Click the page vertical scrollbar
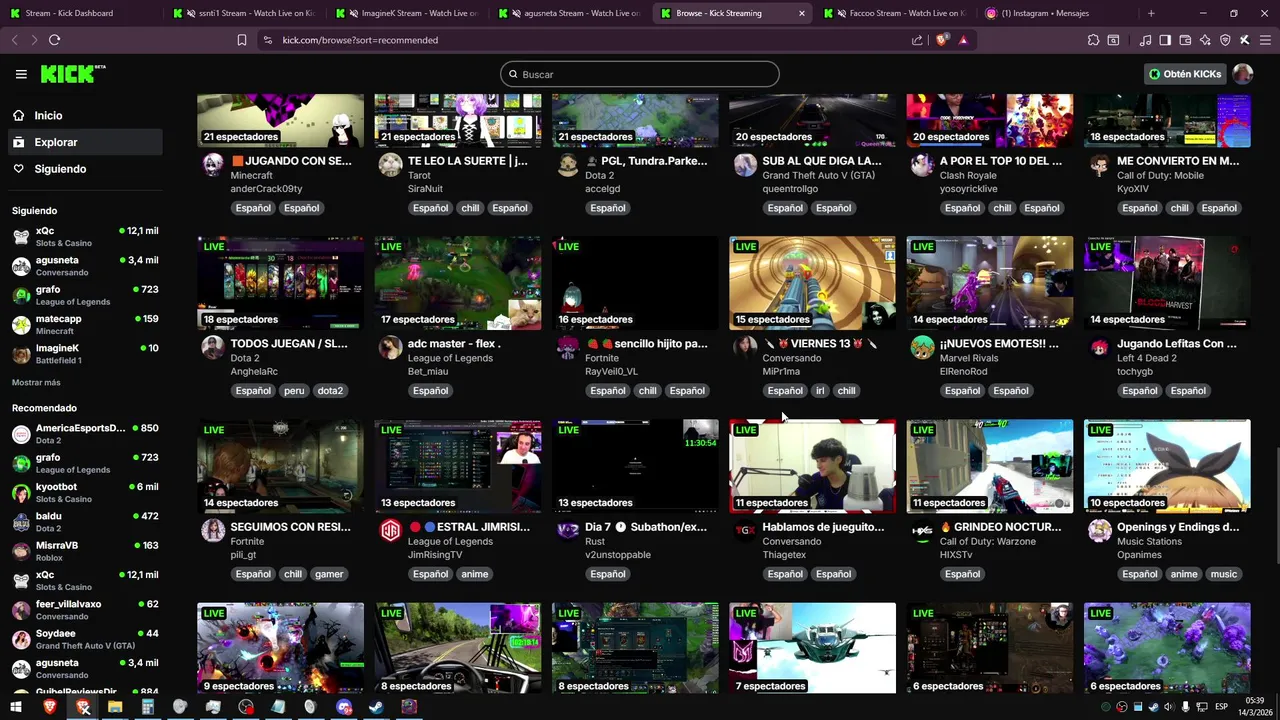Viewport: 1280px width, 720px height. (1276, 505)
